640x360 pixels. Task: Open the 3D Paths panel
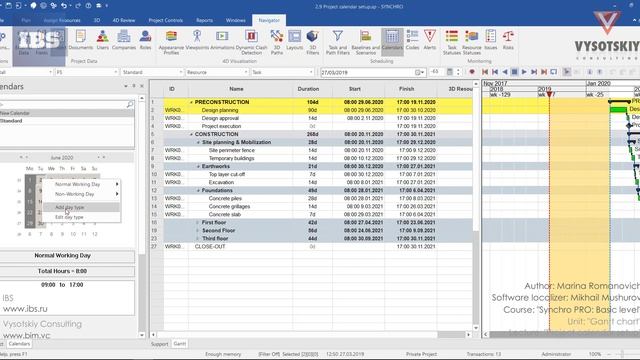(277, 42)
